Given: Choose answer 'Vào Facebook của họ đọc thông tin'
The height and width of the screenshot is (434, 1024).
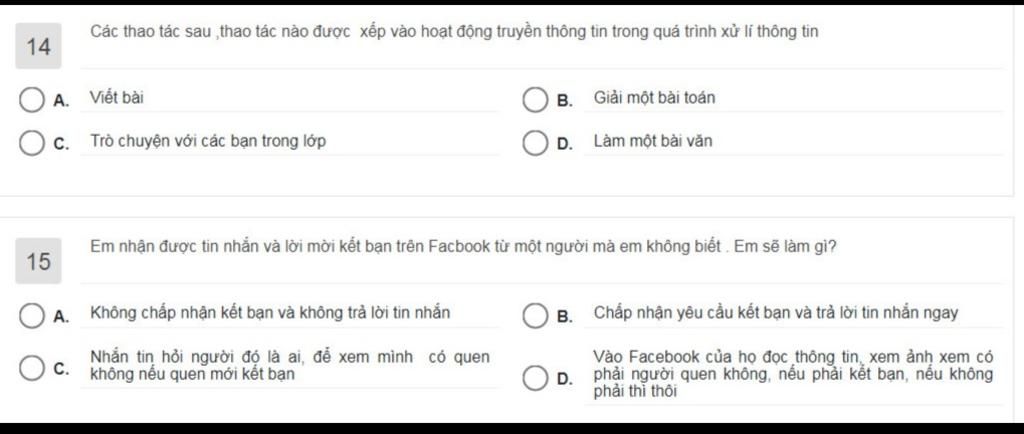Looking at the screenshot, I should (x=793, y=375).
